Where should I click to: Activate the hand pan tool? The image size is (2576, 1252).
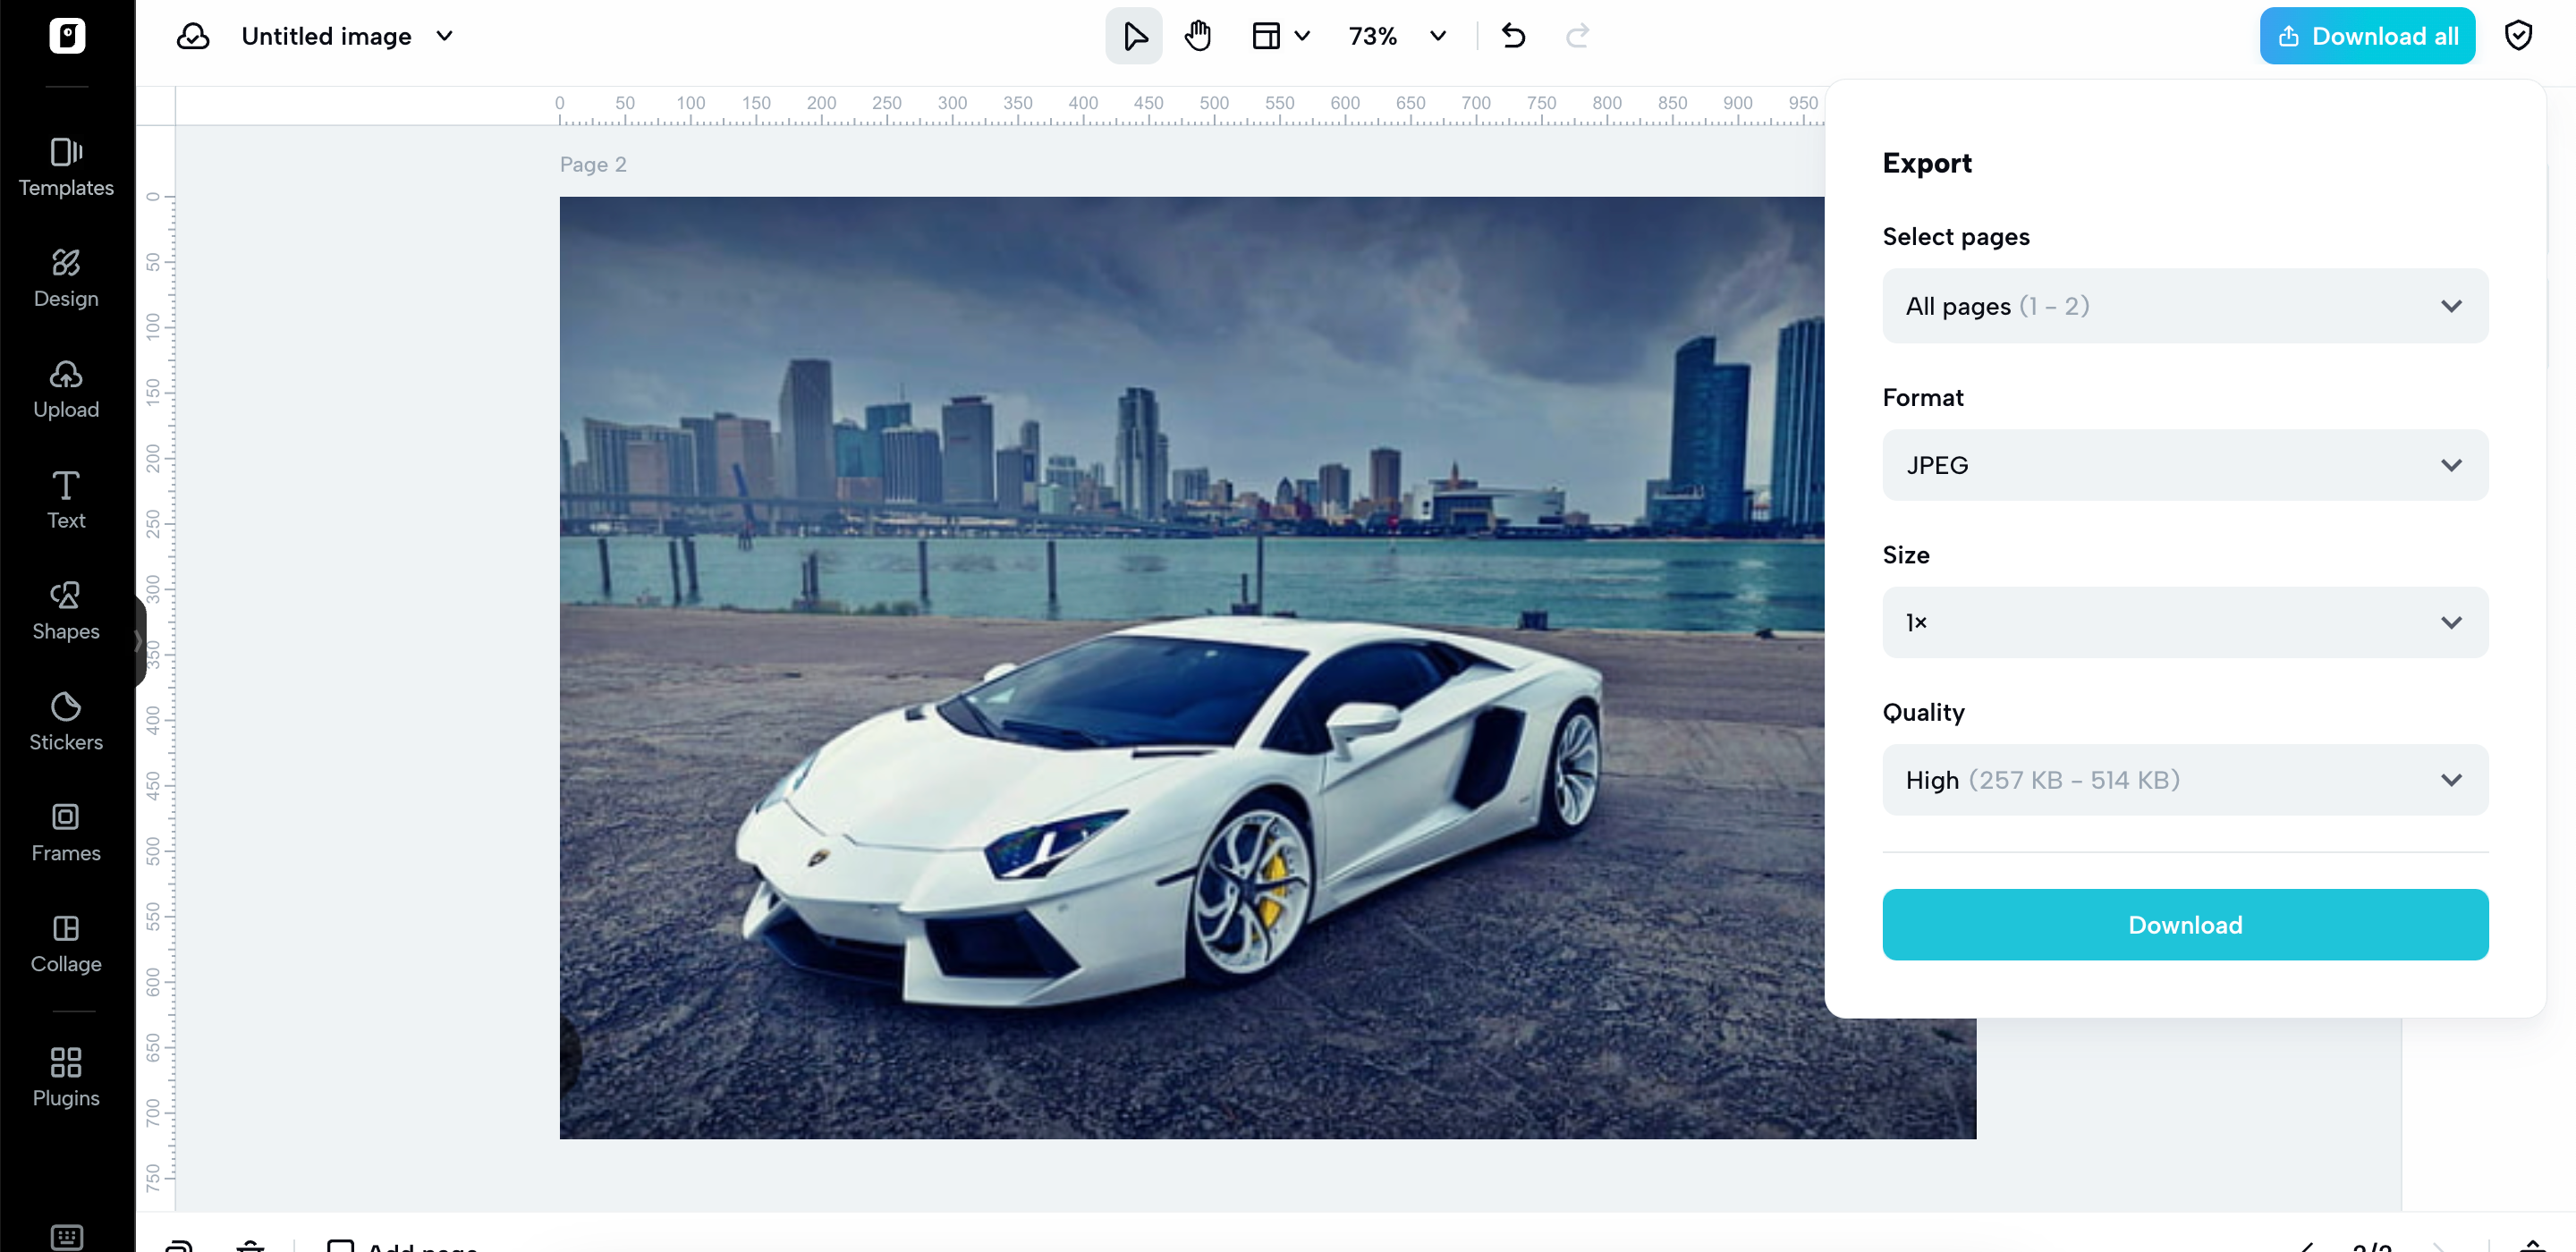point(1197,36)
